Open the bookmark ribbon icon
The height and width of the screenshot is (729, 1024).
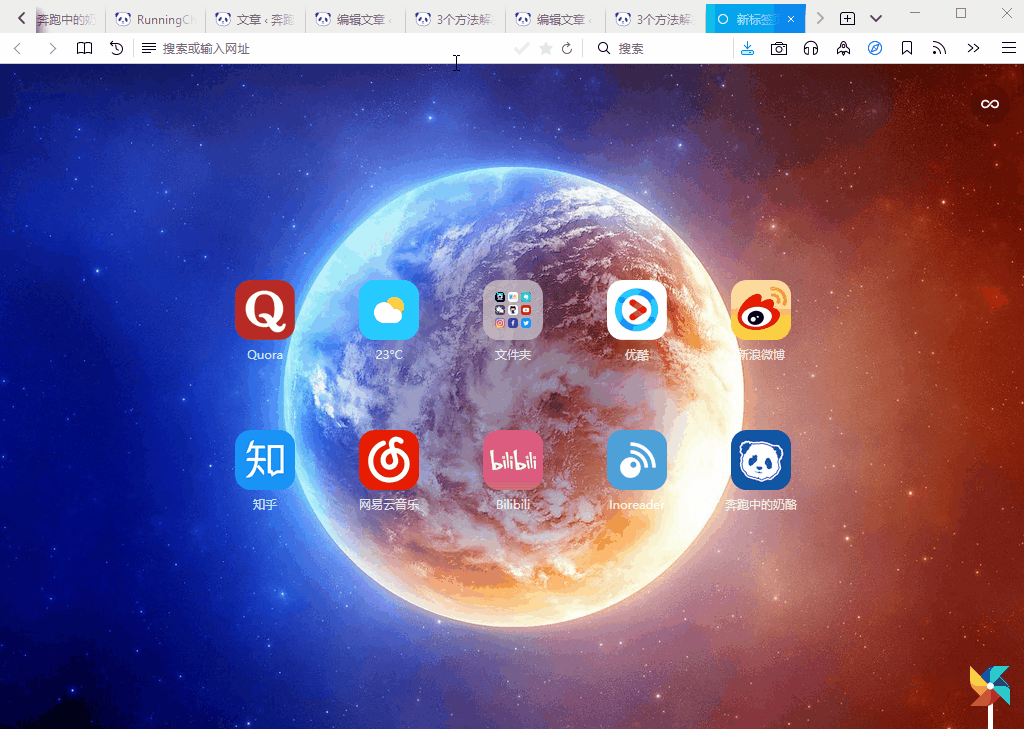(x=907, y=48)
